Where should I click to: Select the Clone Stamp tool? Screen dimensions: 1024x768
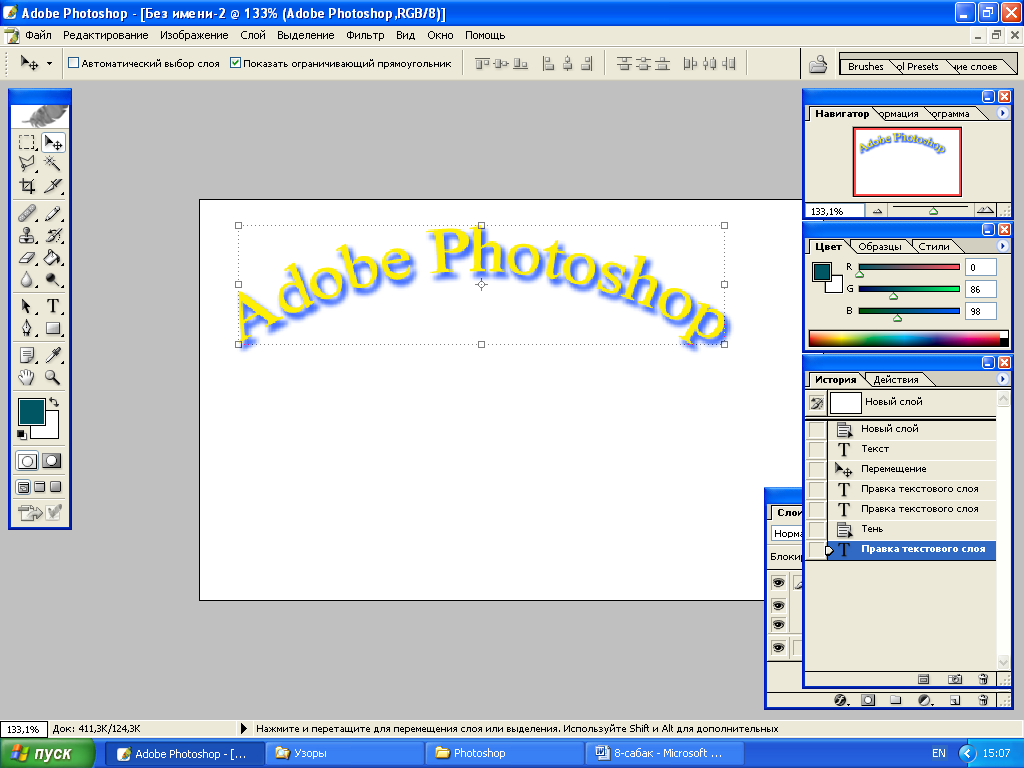pyautogui.click(x=27, y=235)
